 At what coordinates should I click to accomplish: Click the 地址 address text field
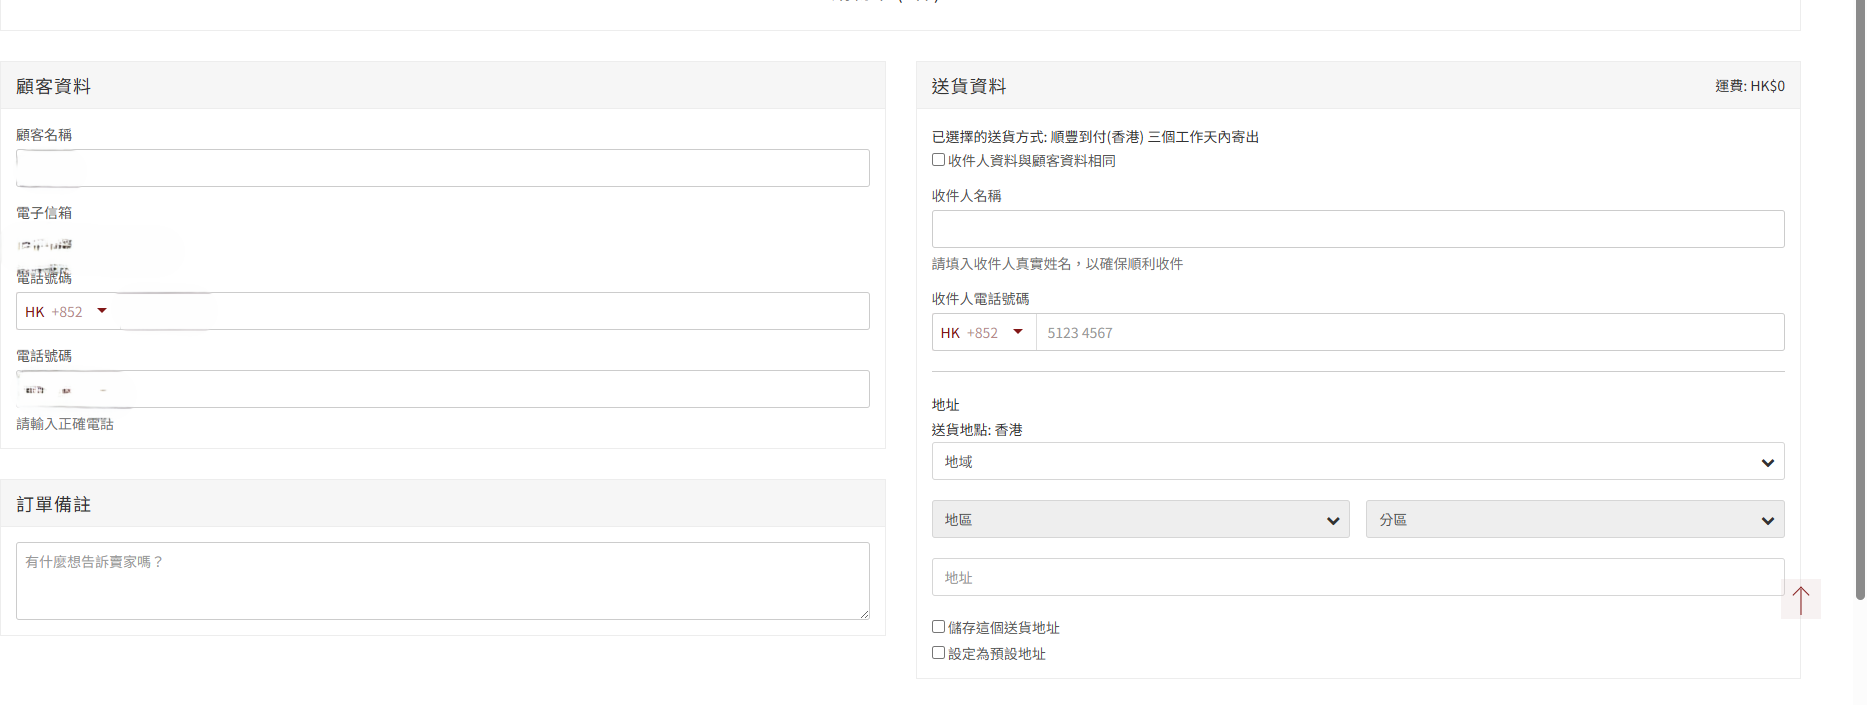(x=1357, y=578)
